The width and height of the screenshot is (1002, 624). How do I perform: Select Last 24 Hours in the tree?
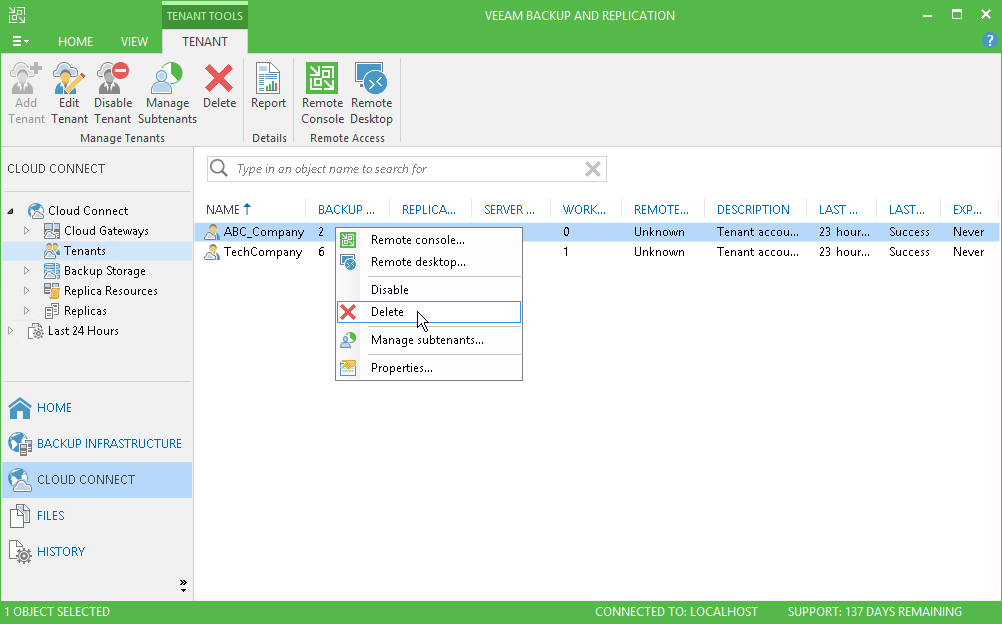click(x=83, y=331)
